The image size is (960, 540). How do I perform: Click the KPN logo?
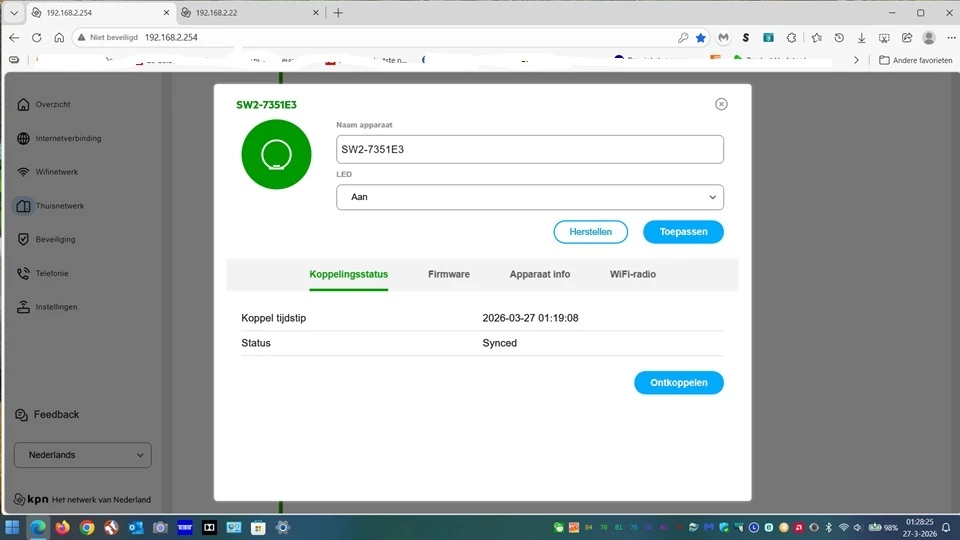coord(31,499)
